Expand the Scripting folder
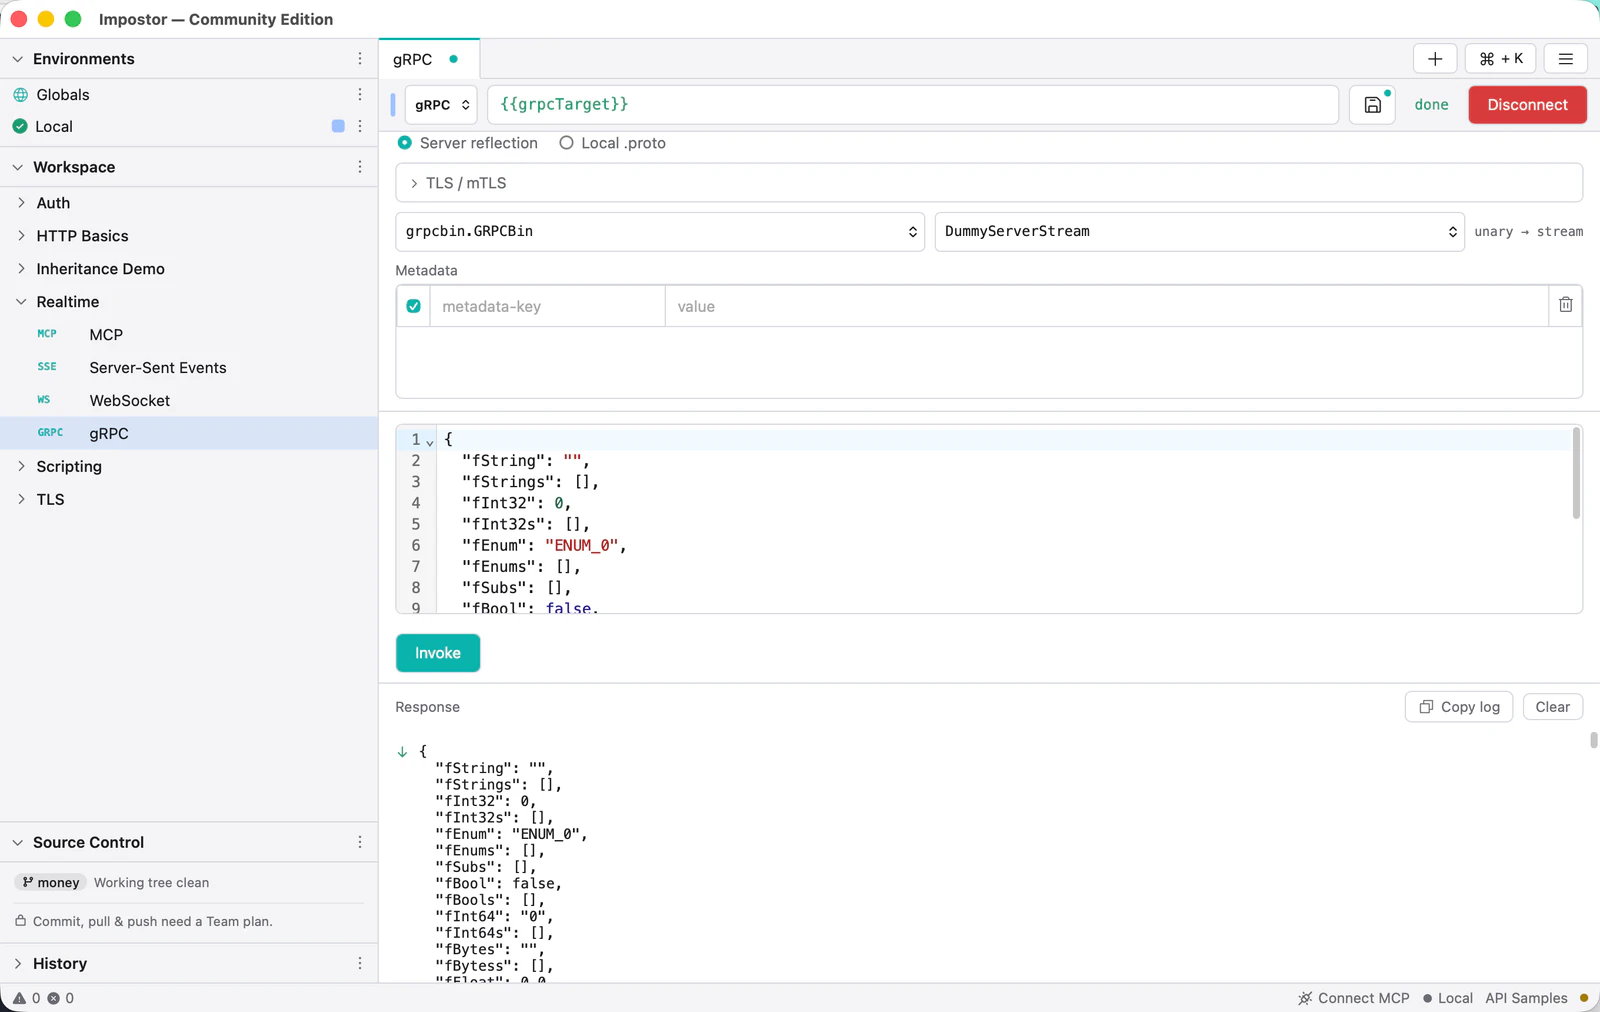 coord(21,466)
